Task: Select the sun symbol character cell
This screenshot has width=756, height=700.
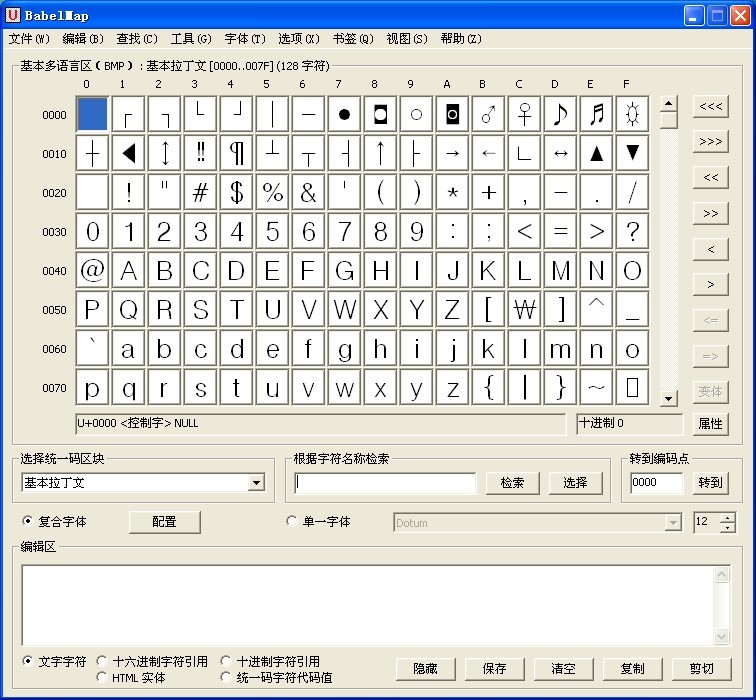Action: (x=632, y=114)
